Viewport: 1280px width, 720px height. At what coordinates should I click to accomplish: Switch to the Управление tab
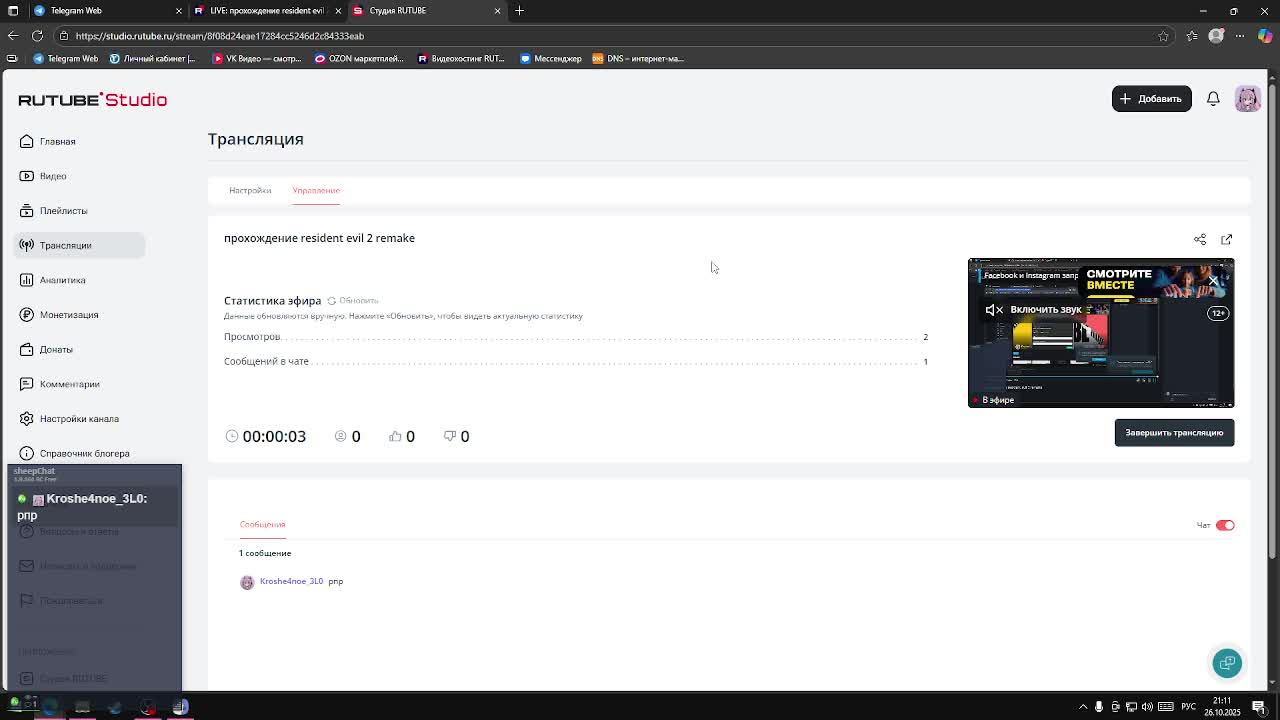(x=316, y=190)
